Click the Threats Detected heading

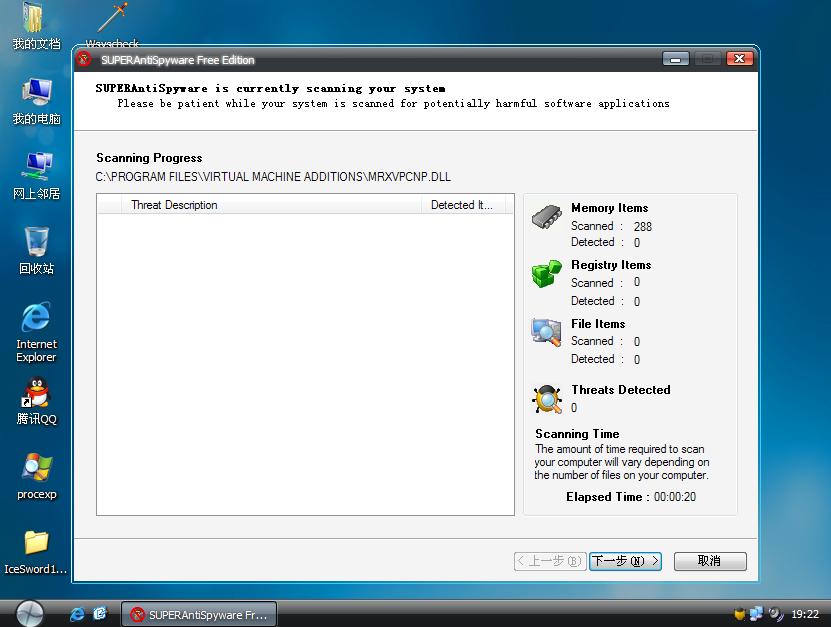tap(621, 390)
